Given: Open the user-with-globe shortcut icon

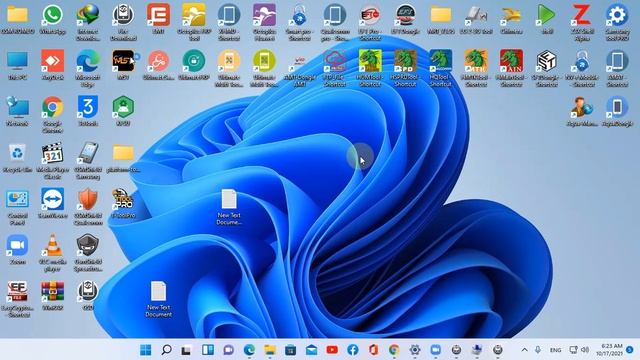Looking at the screenshot, I should click(x=582, y=107).
